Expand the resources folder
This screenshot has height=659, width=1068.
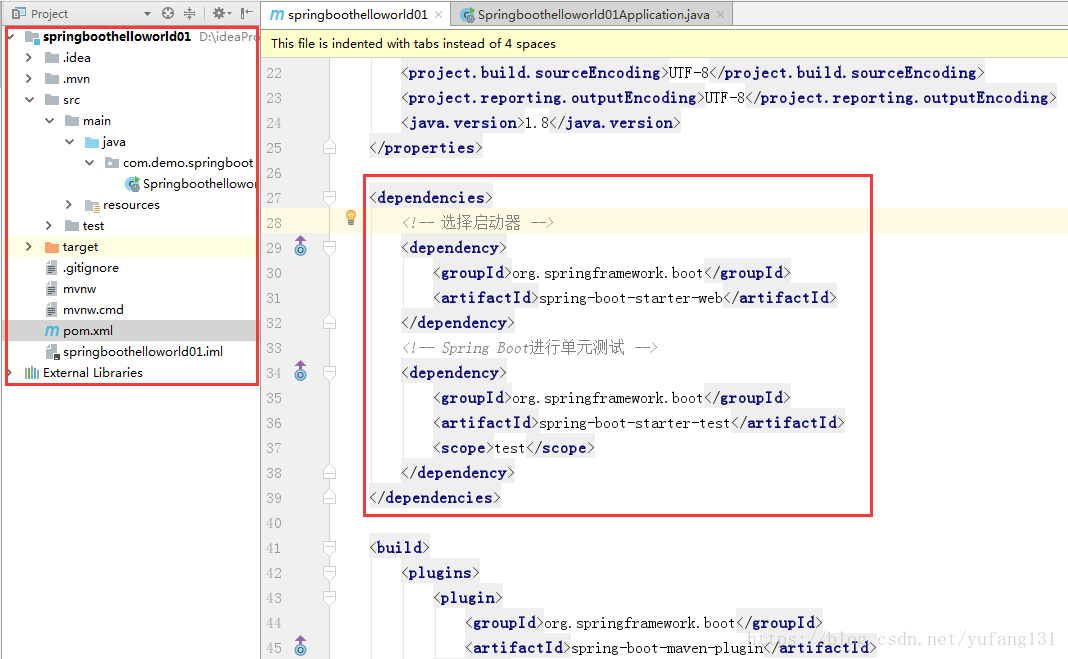69,204
